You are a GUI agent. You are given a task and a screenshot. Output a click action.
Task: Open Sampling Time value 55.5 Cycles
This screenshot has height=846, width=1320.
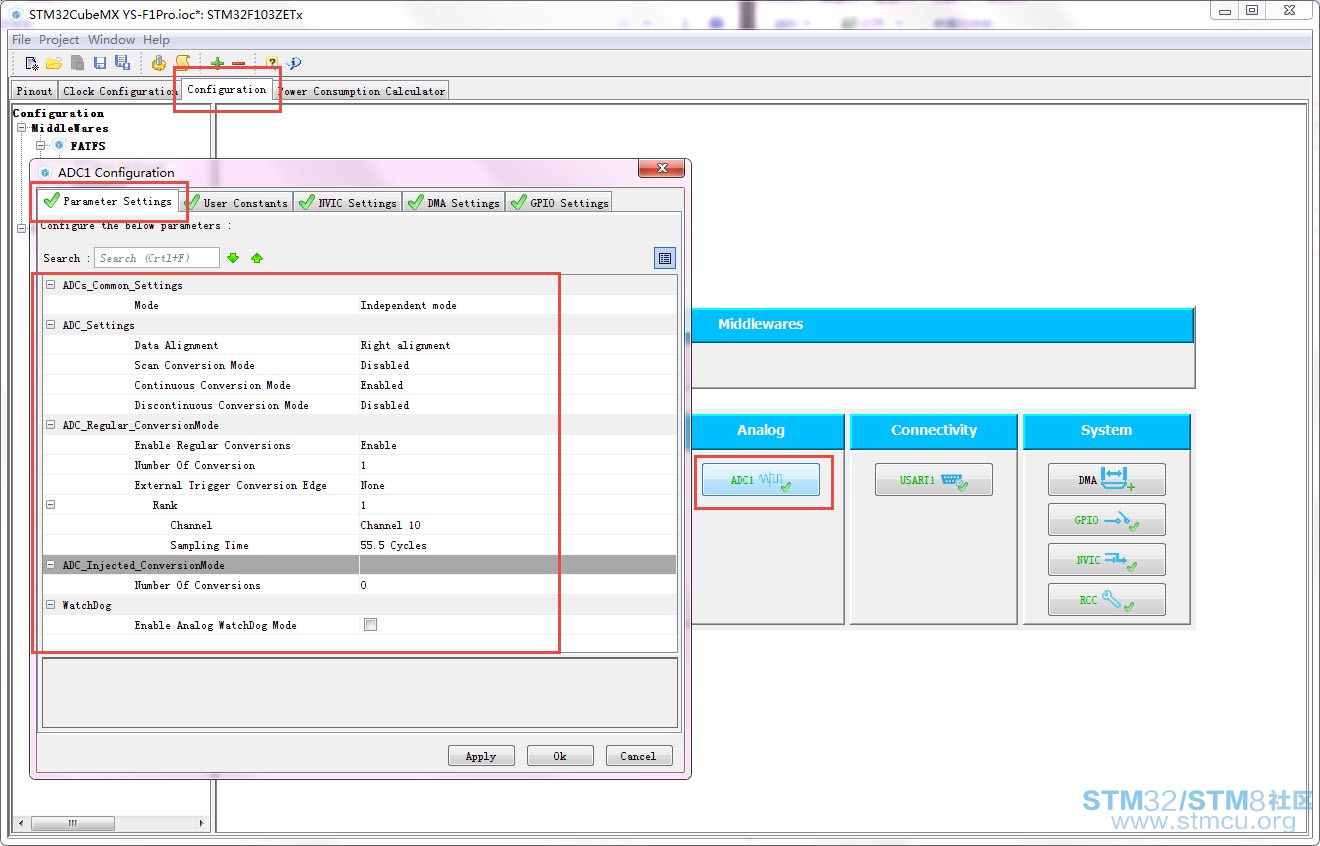(x=393, y=545)
